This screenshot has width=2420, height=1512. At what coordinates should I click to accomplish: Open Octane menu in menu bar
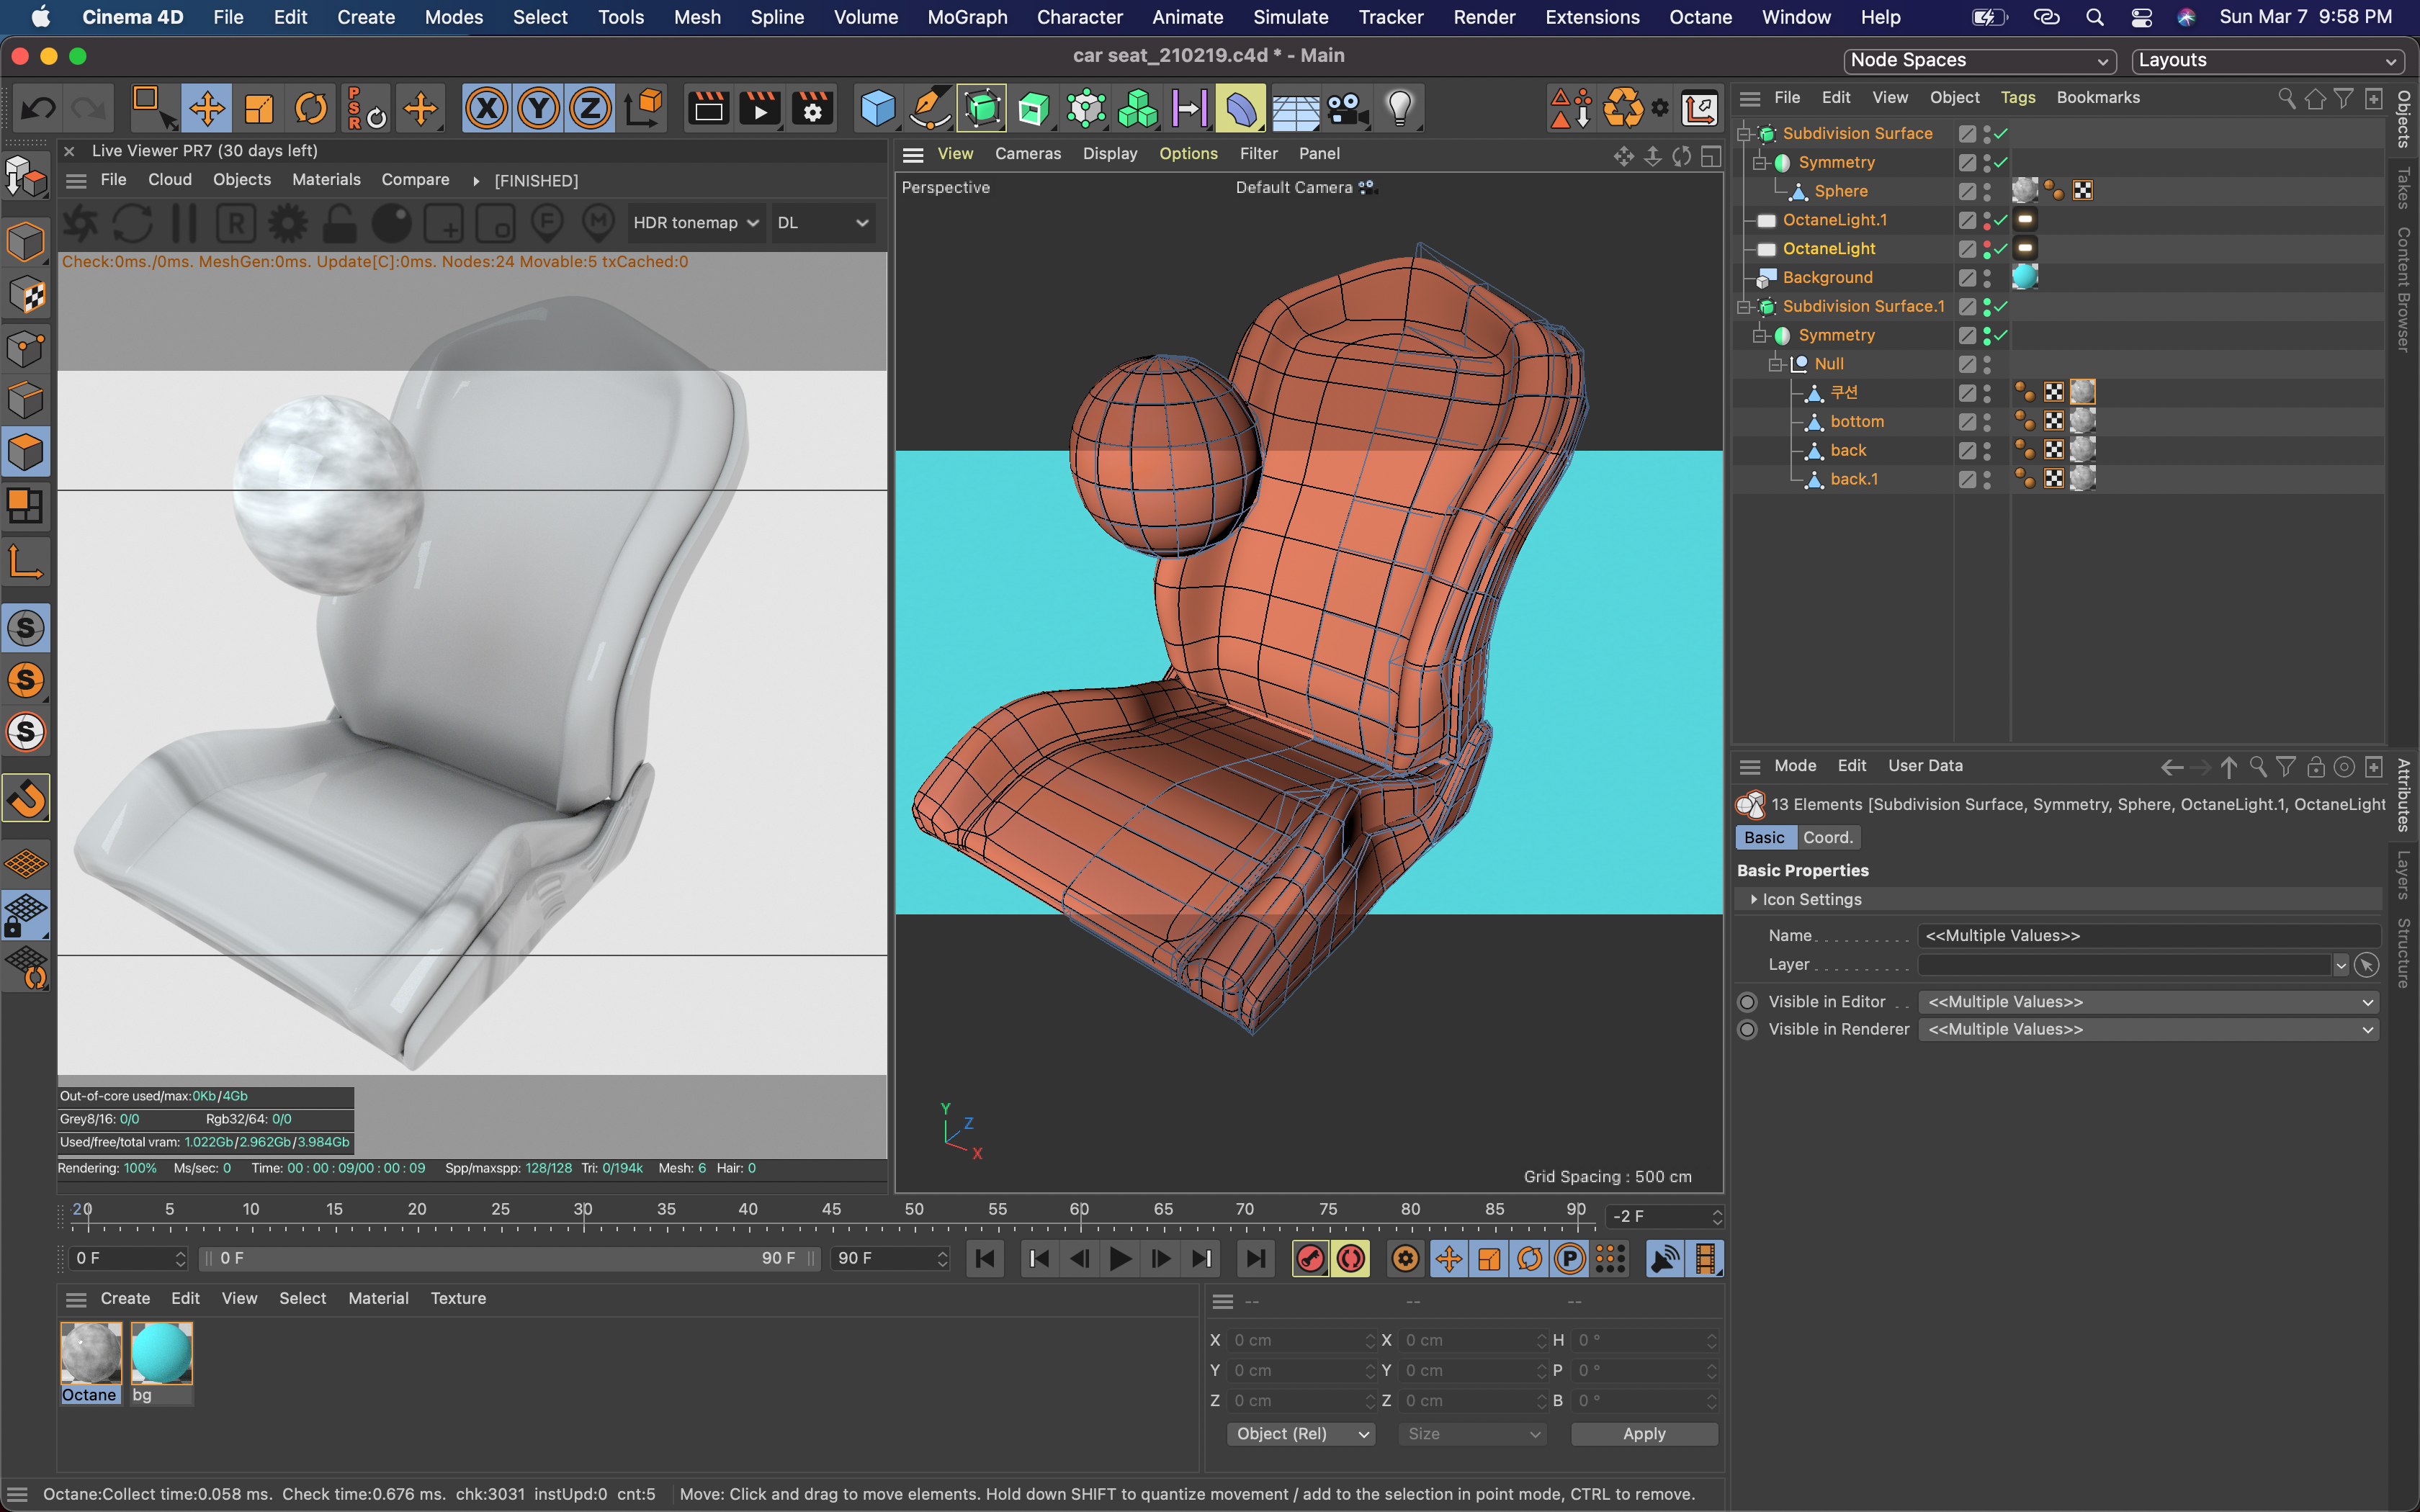pyautogui.click(x=1700, y=17)
